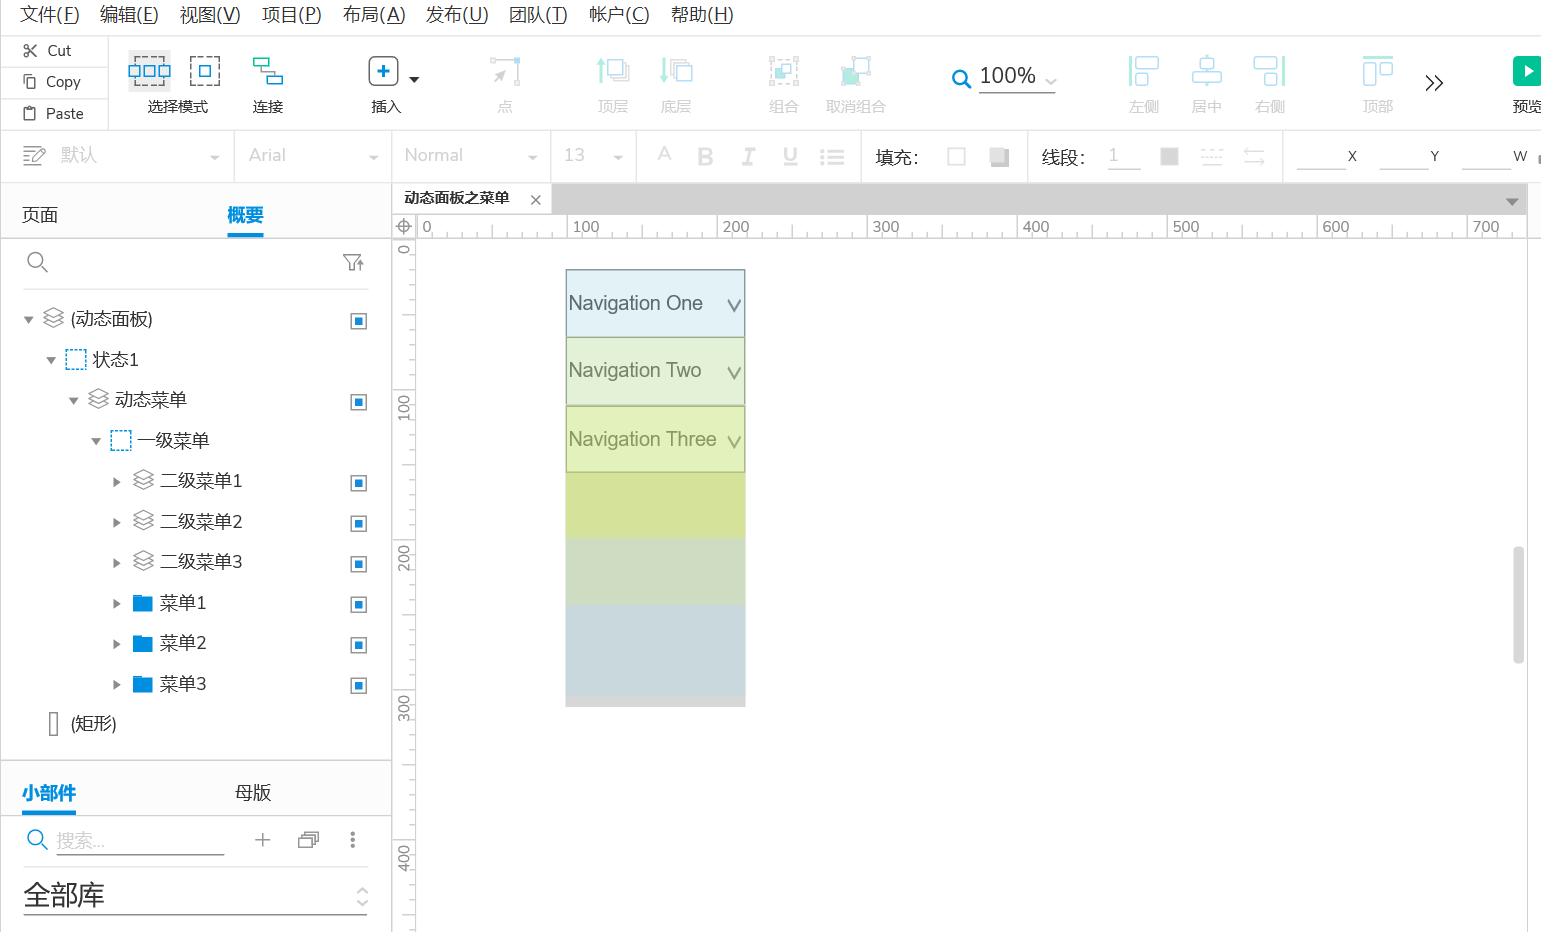1541x932 pixels.
Task: Toggle visibility marker for 二级菜单1
Action: [359, 483]
